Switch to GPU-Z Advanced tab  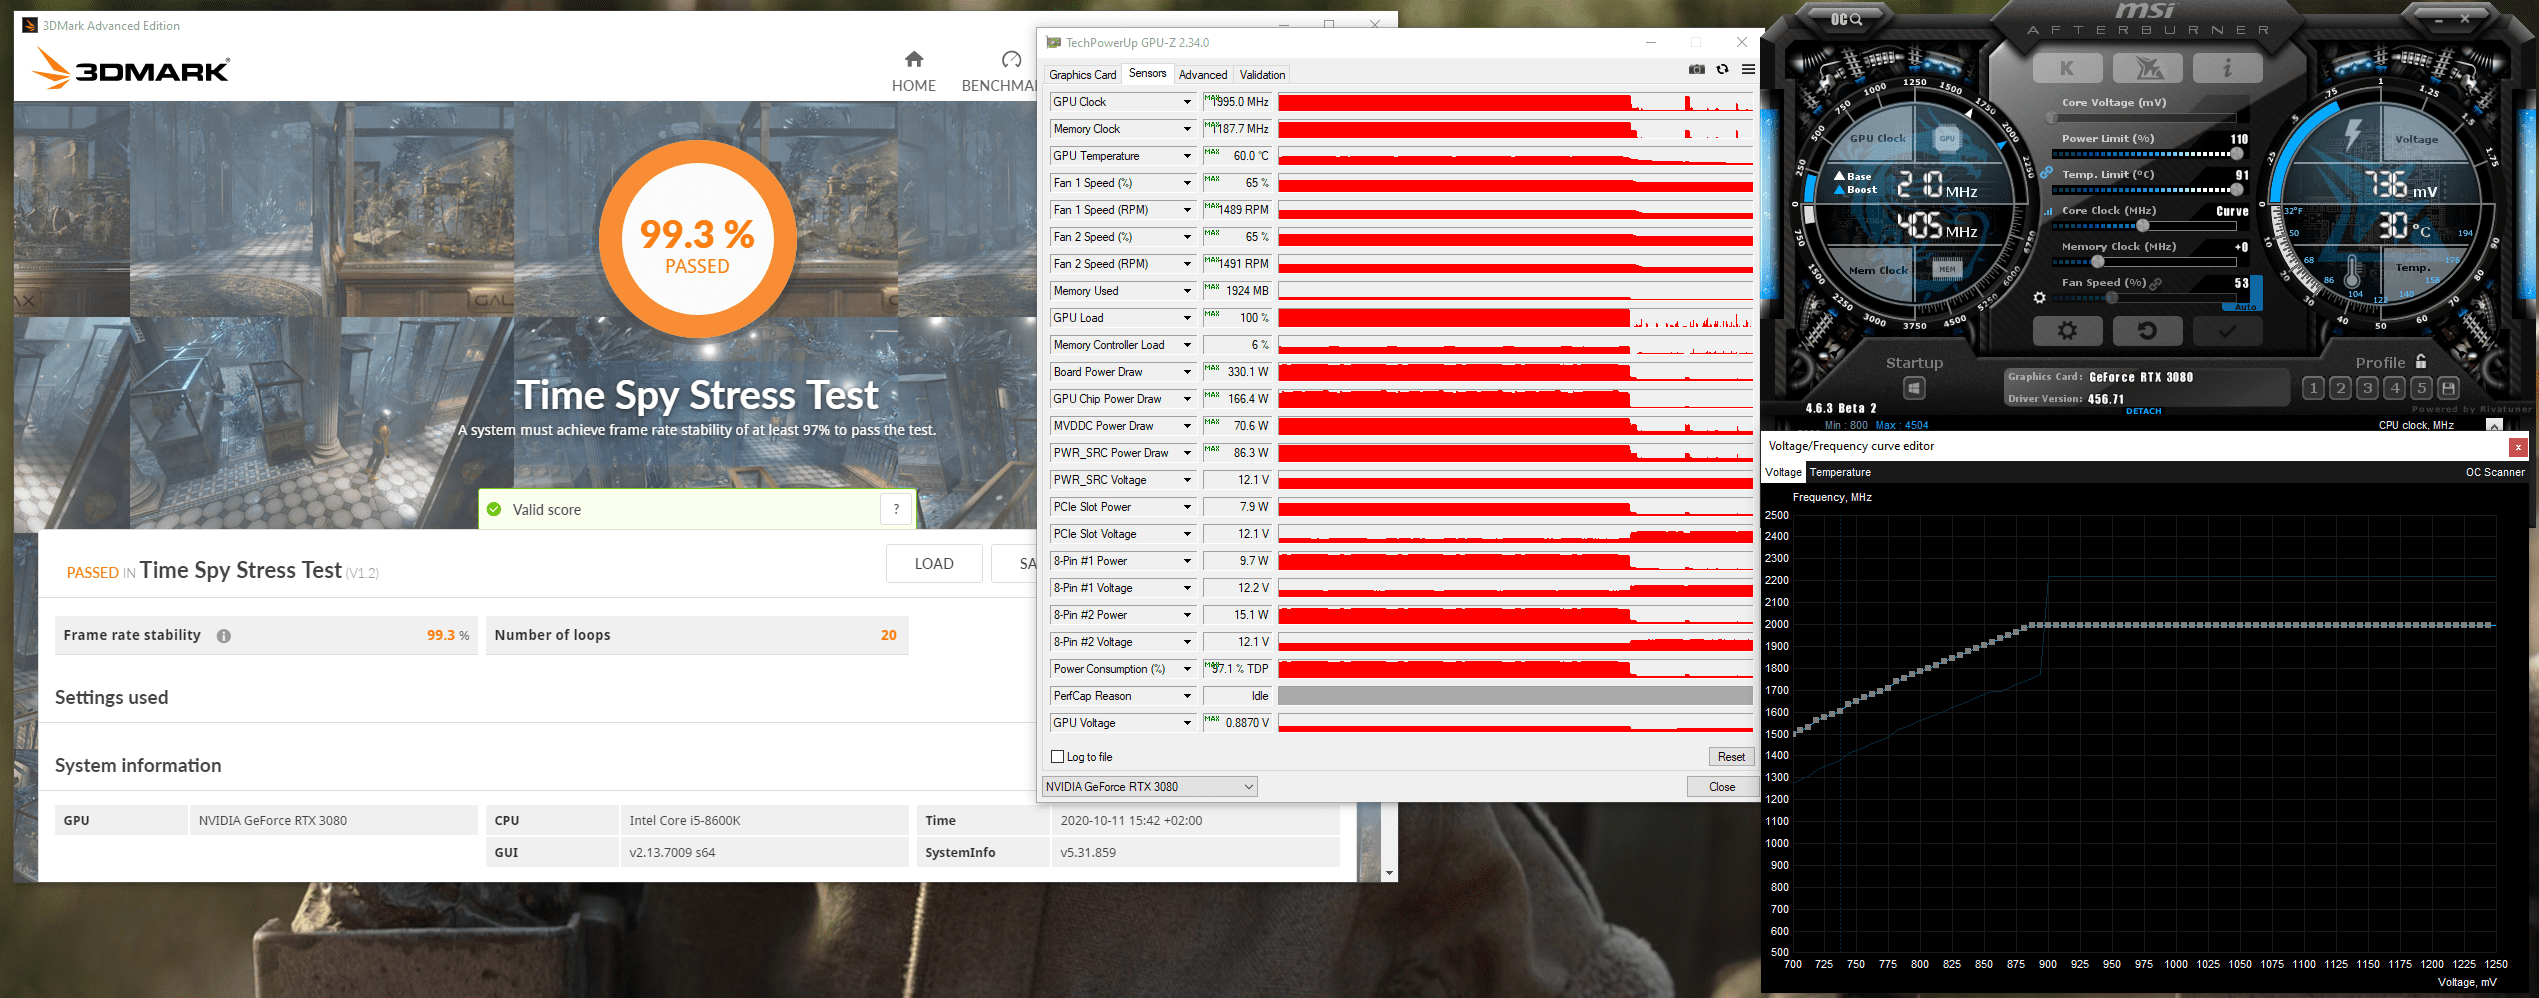point(1202,75)
